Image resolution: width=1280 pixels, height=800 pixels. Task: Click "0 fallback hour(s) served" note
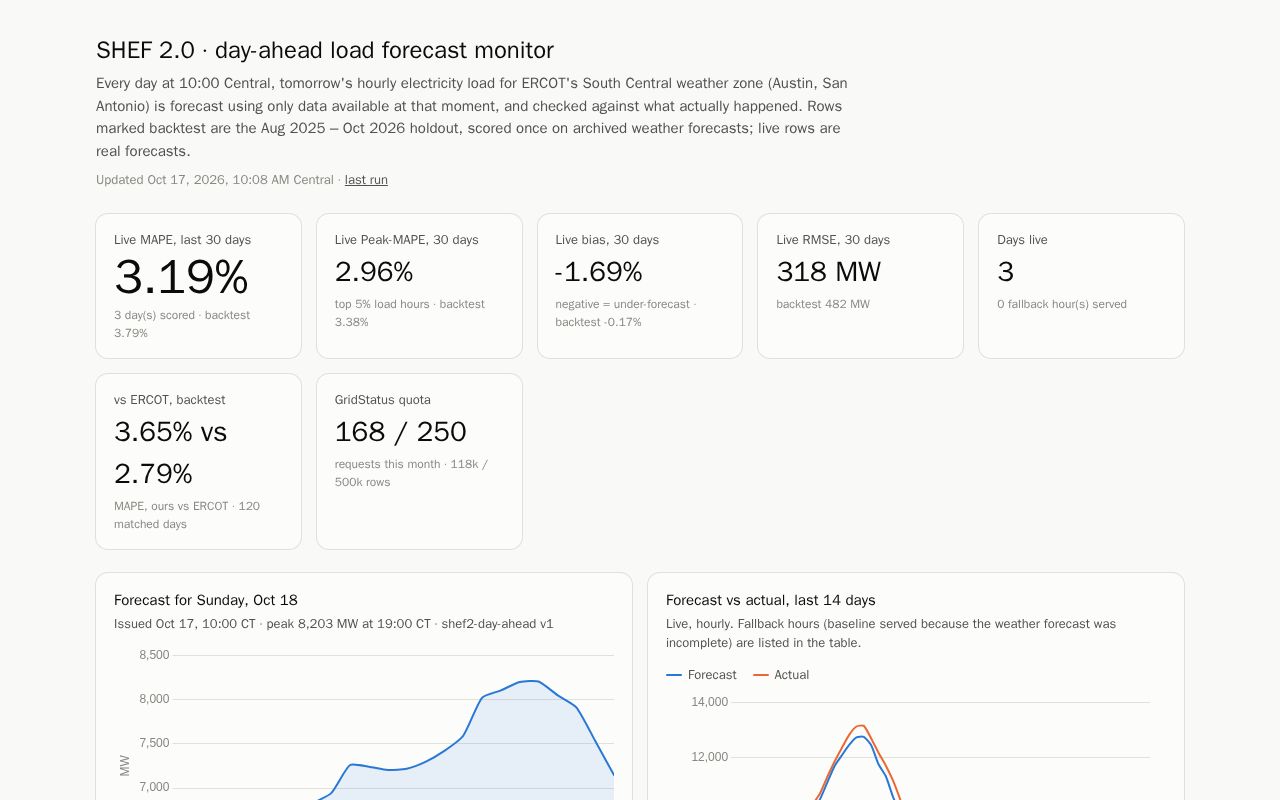1062,304
